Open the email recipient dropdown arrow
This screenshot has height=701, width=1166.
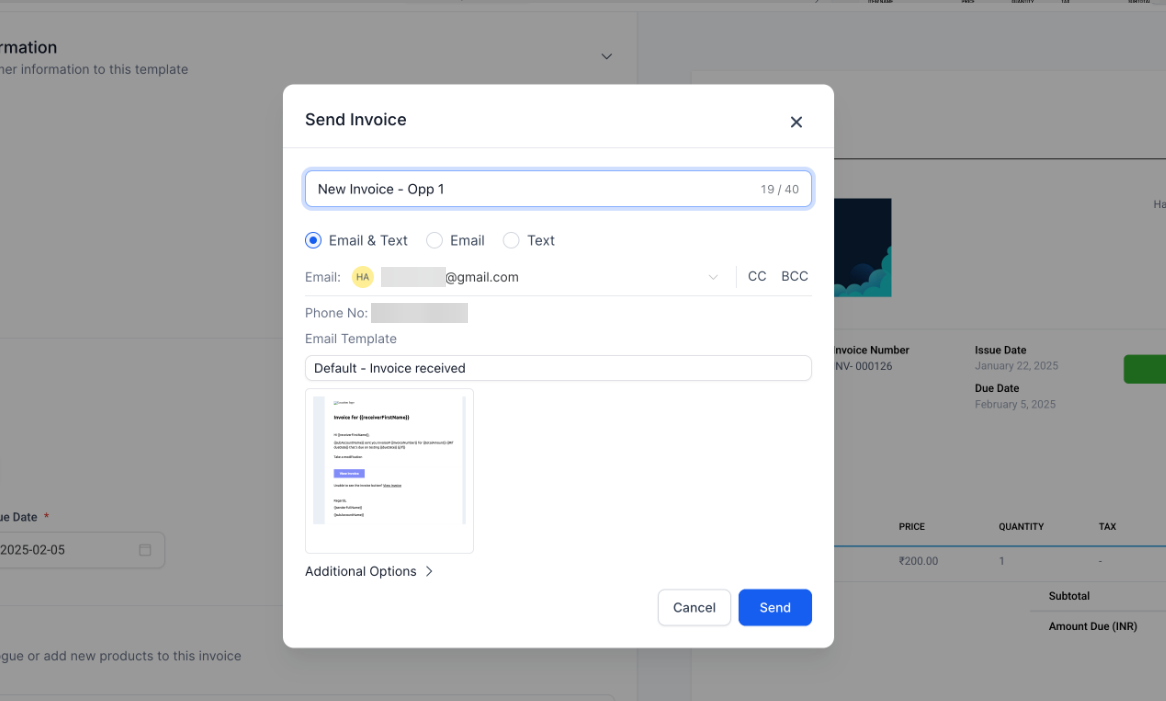point(713,277)
